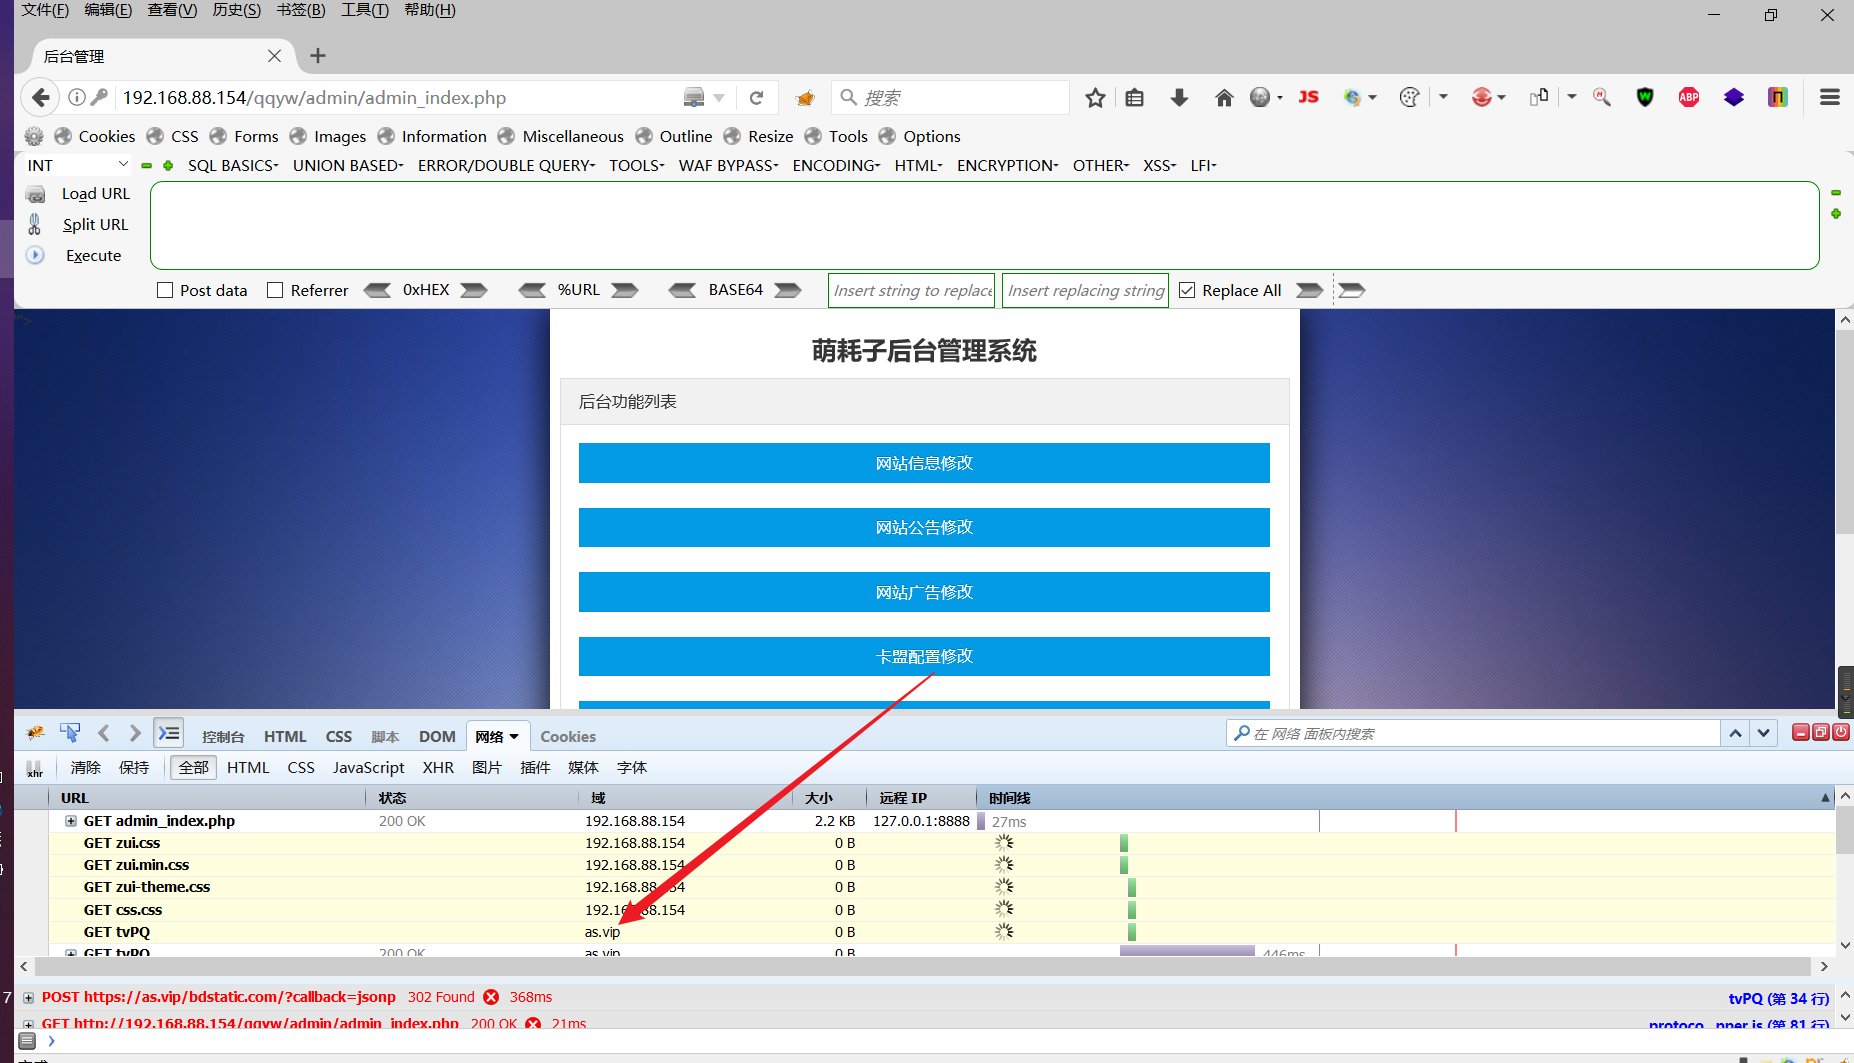
Task: Click Split URL in HackBar
Action: 95,225
